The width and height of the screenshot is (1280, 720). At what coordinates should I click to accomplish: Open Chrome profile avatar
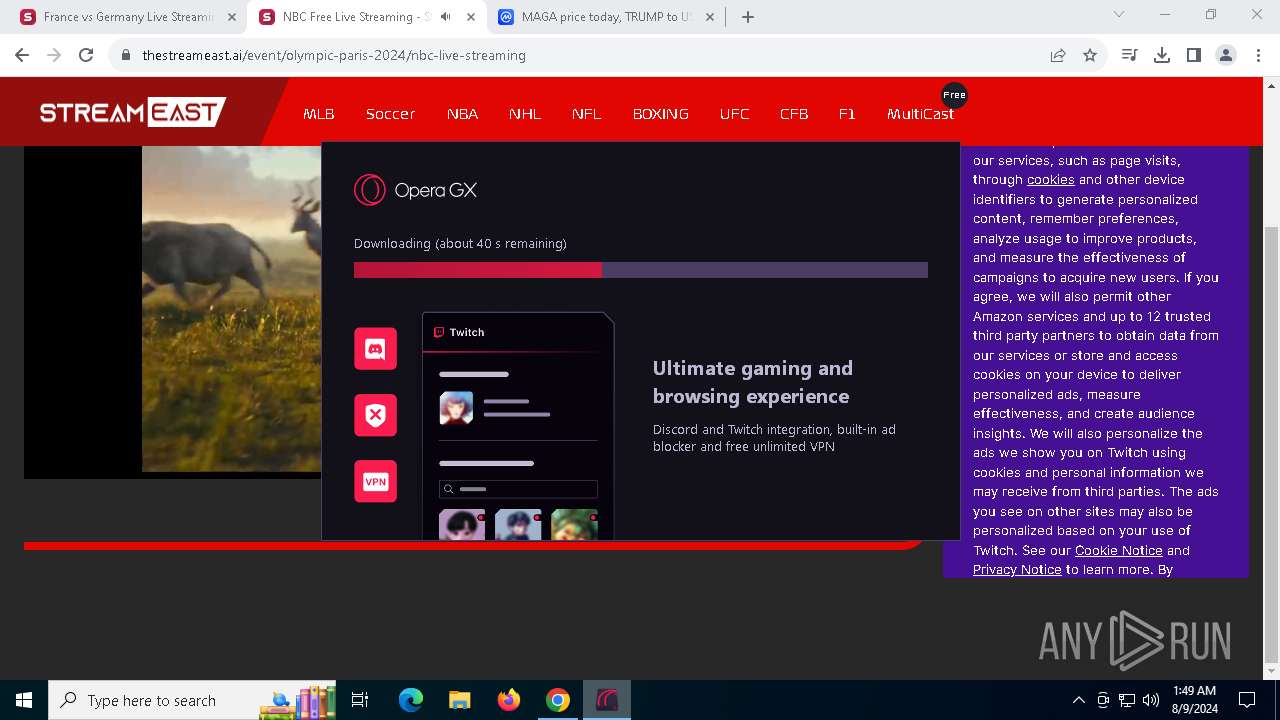[1226, 55]
